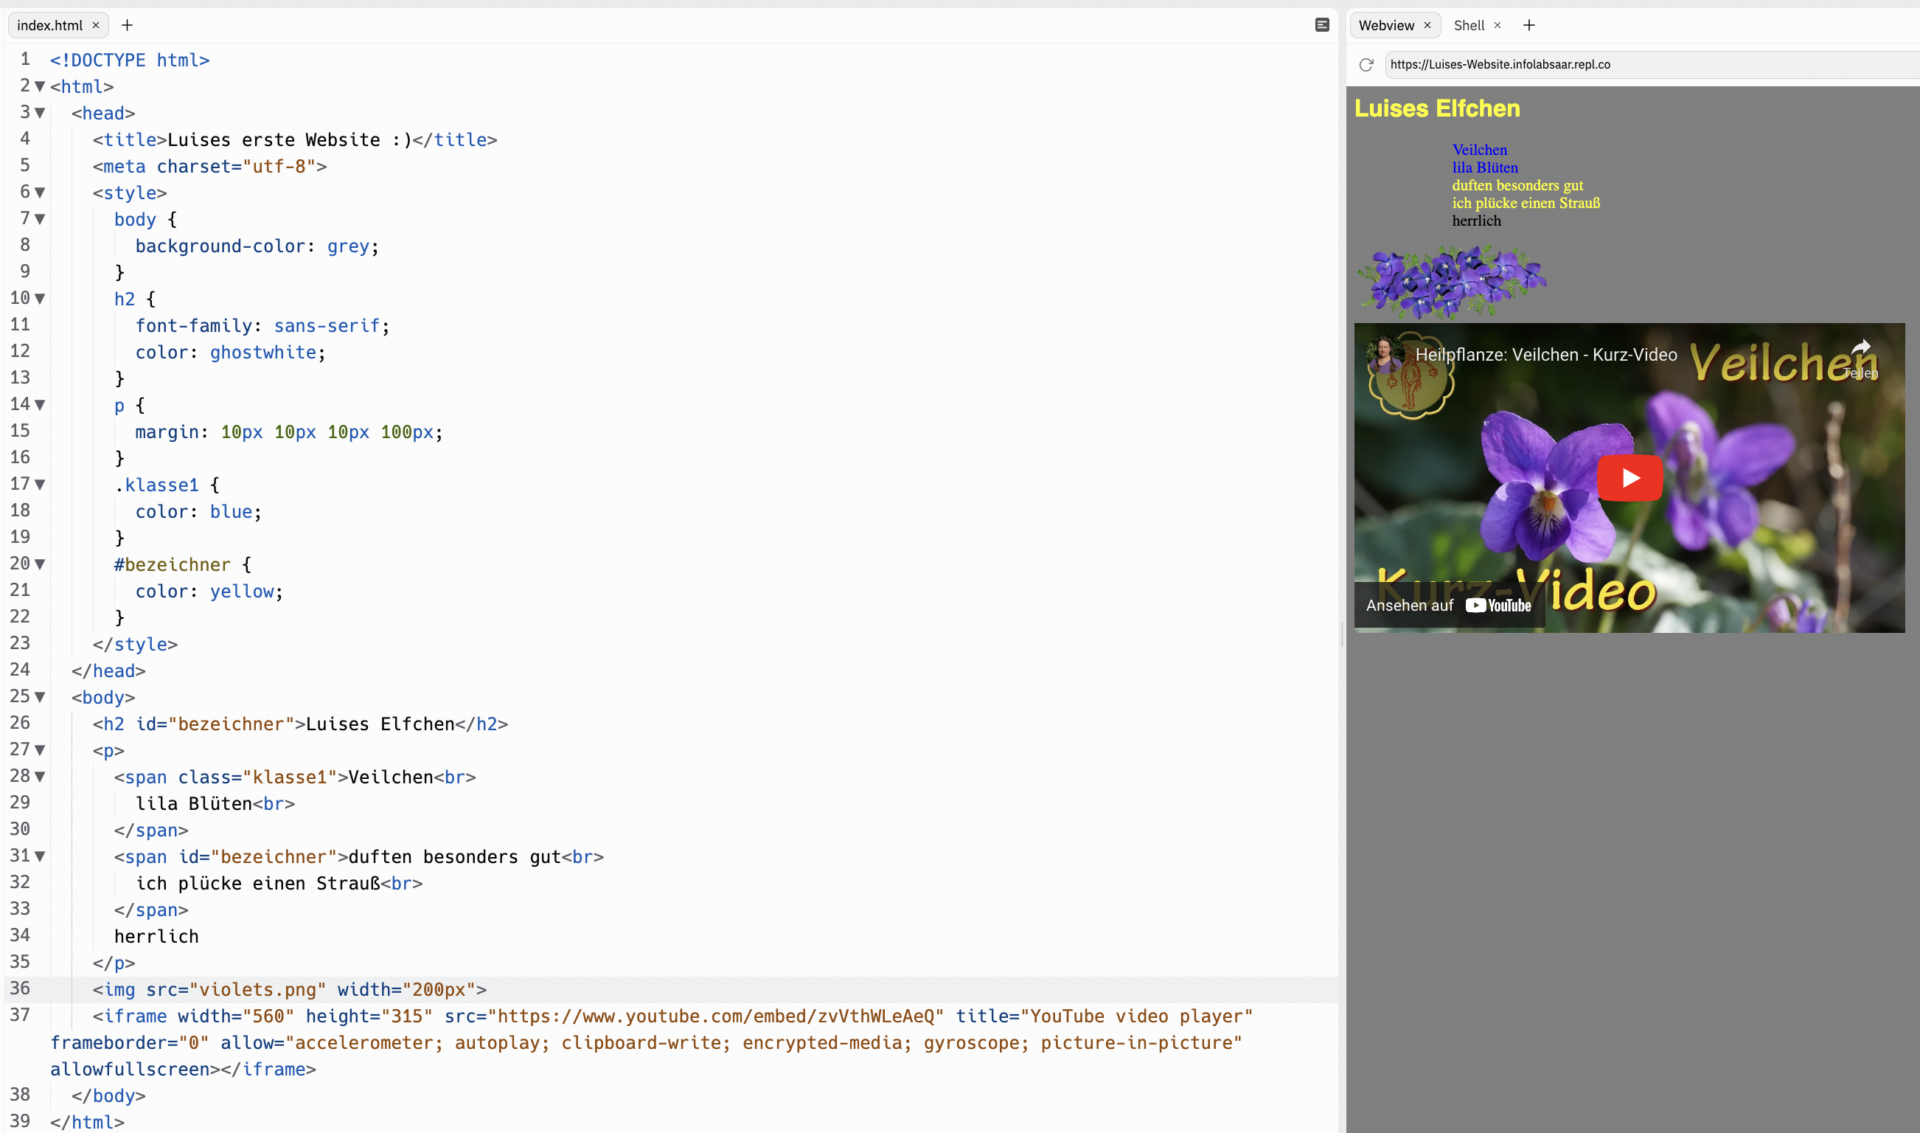This screenshot has width=1920, height=1133.
Task: Open the Heilpflanze video title link
Action: (x=1546, y=355)
